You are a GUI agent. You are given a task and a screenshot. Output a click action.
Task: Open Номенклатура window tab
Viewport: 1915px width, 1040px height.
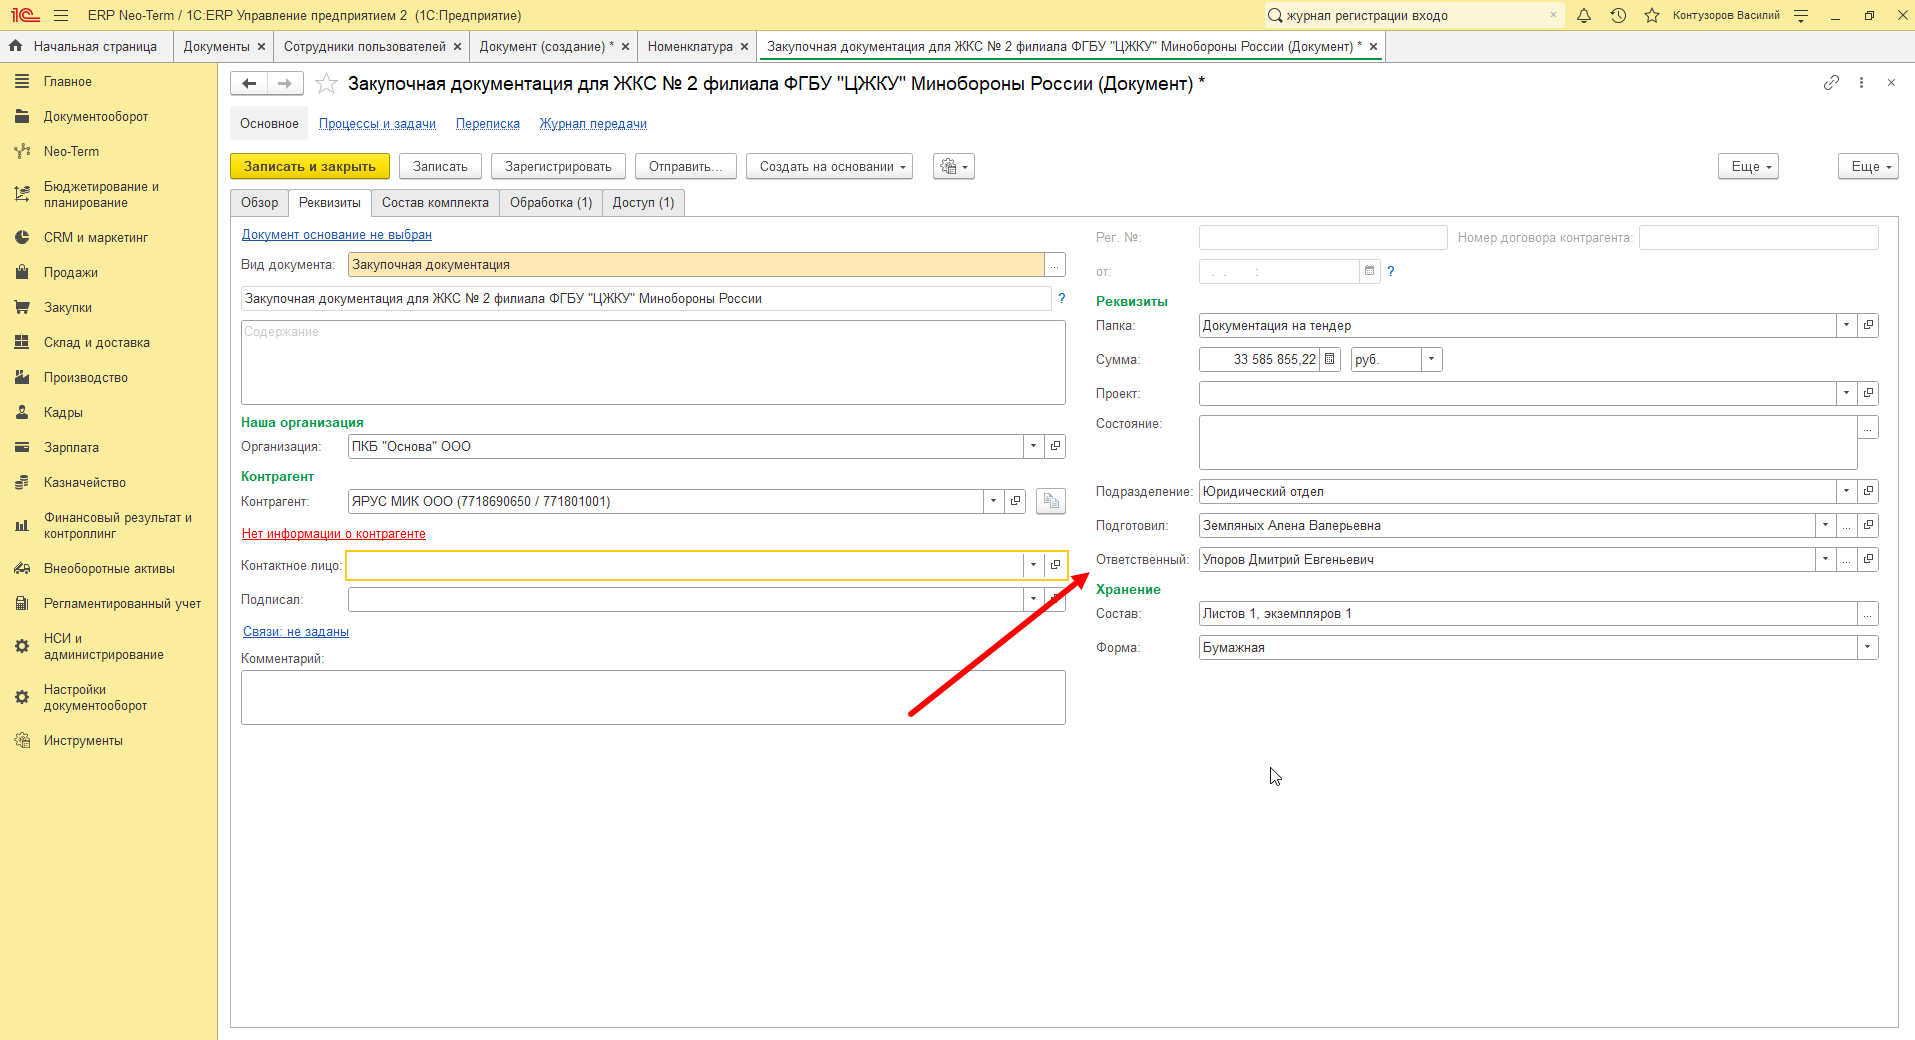690,46
